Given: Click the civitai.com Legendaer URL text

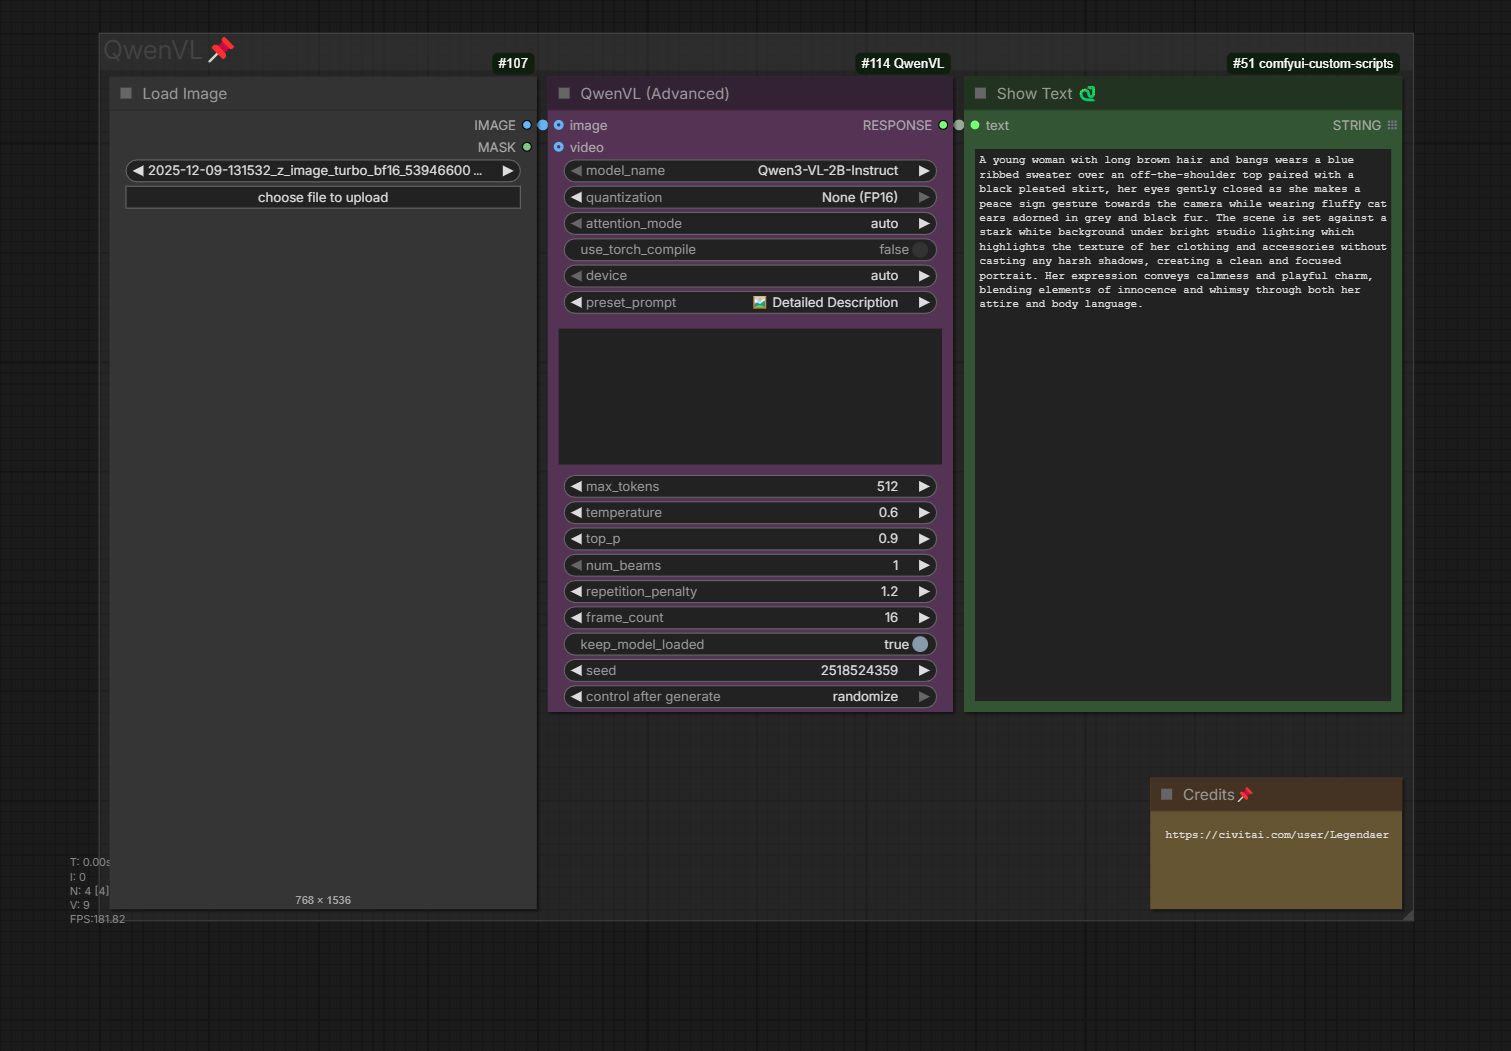Looking at the screenshot, I should pos(1276,835).
